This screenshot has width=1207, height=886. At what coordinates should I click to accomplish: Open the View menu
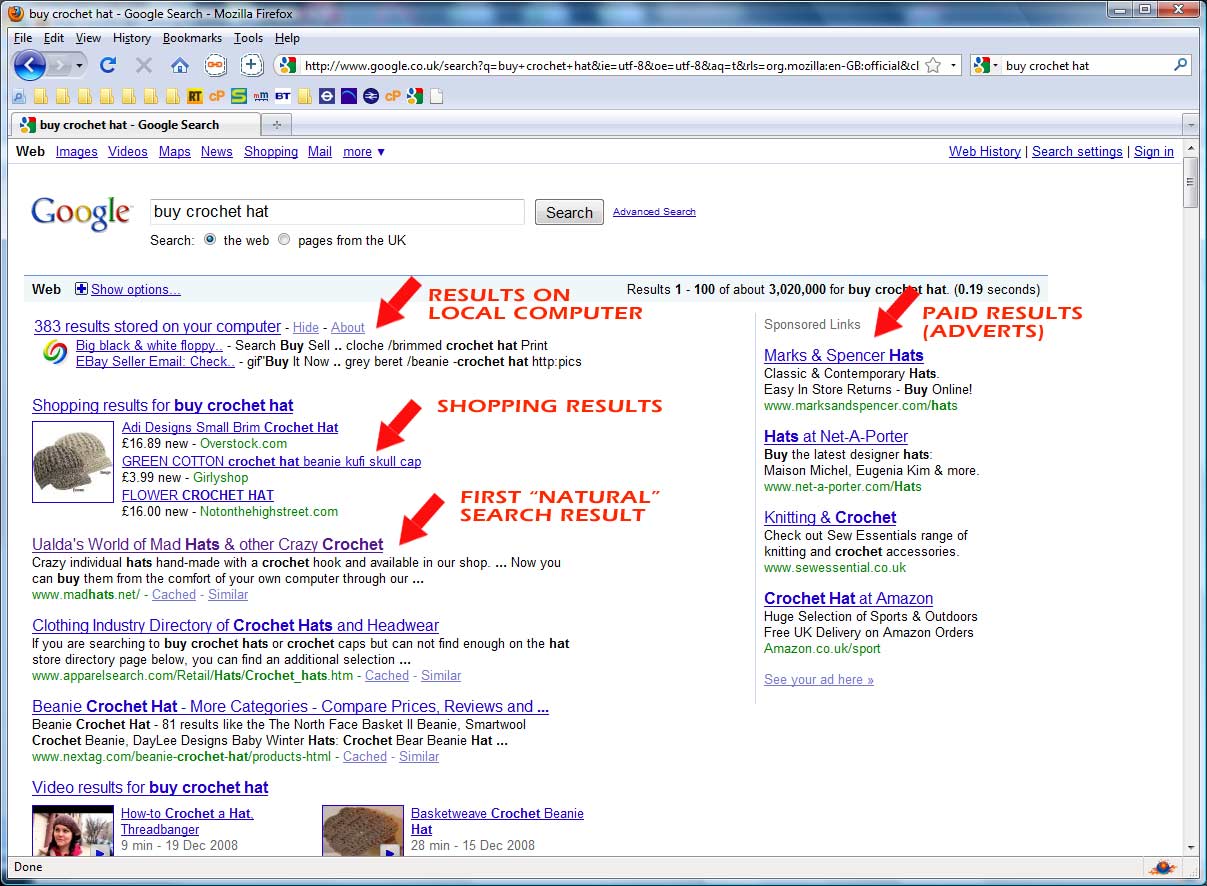click(88, 38)
